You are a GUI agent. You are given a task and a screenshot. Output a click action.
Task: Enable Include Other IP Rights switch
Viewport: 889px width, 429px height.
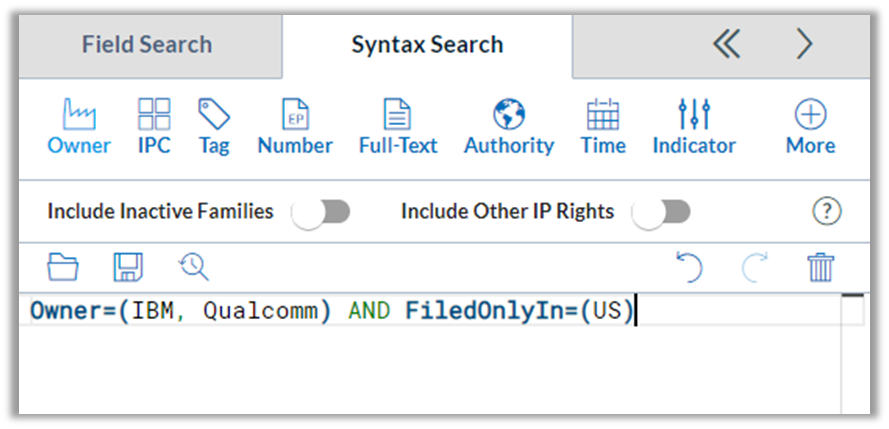[661, 213]
